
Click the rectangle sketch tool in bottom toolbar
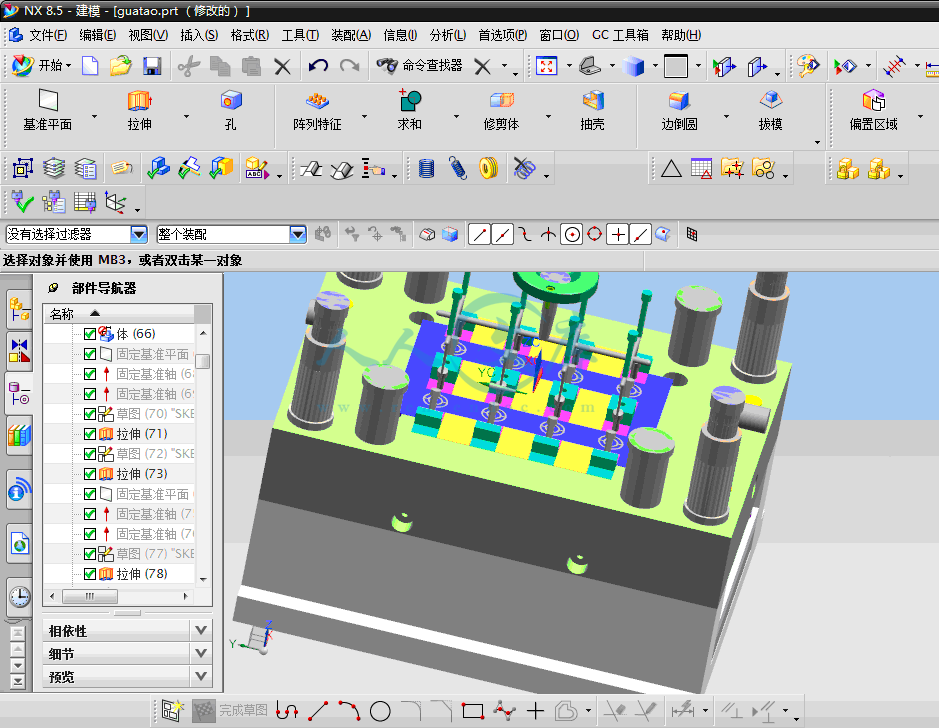[472, 711]
